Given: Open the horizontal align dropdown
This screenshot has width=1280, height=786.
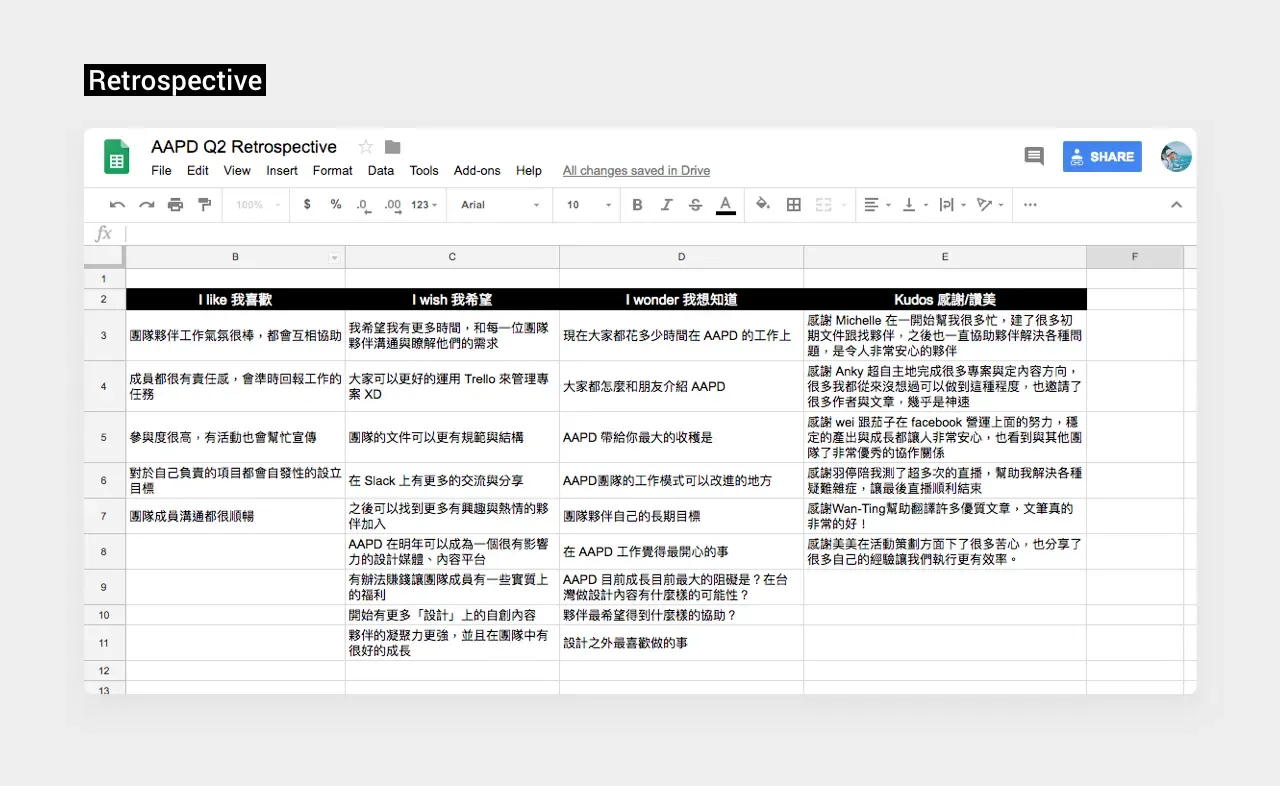Looking at the screenshot, I should 876,205.
